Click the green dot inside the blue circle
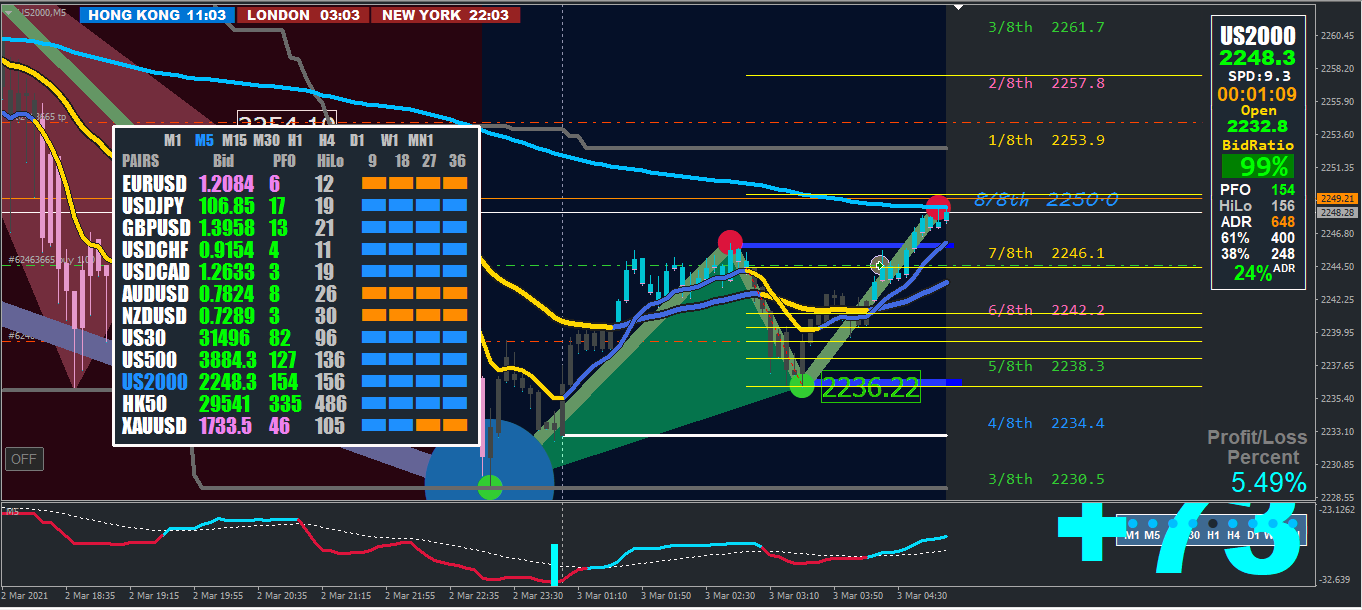Screen dimensions: 1362x610 [490, 488]
